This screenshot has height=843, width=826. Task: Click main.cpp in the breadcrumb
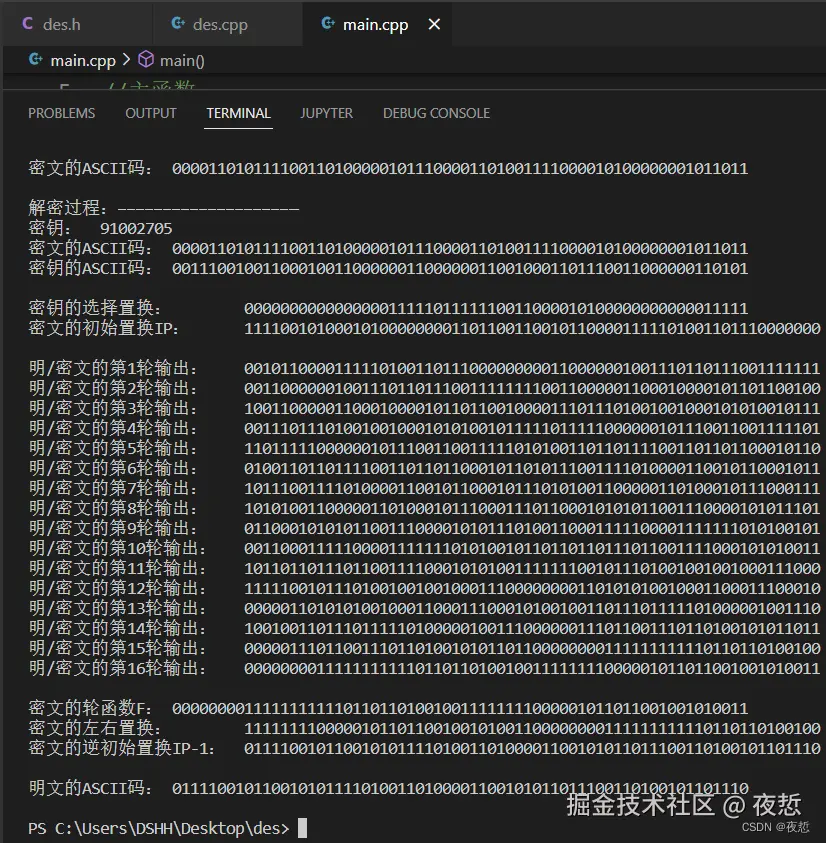coord(83,61)
